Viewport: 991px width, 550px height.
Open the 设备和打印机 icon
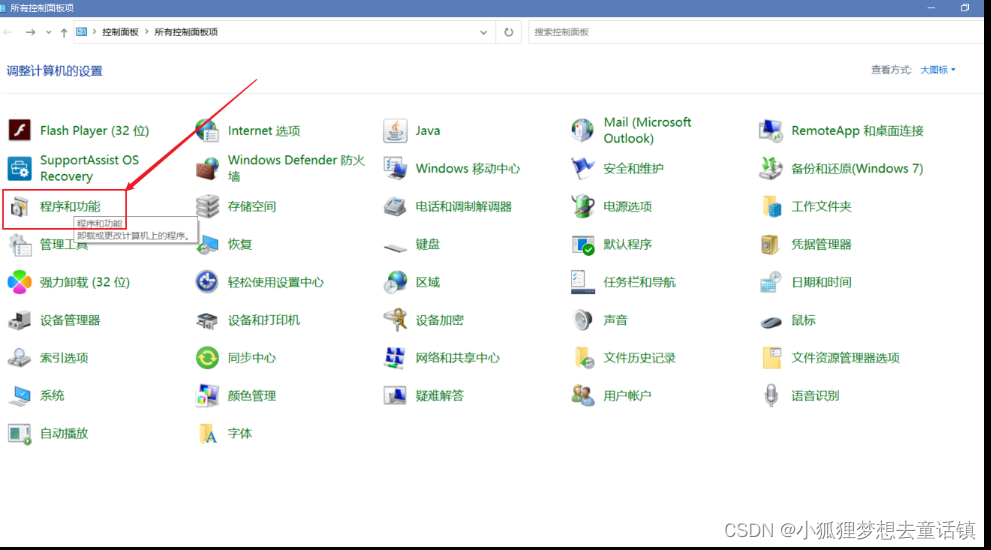207,320
